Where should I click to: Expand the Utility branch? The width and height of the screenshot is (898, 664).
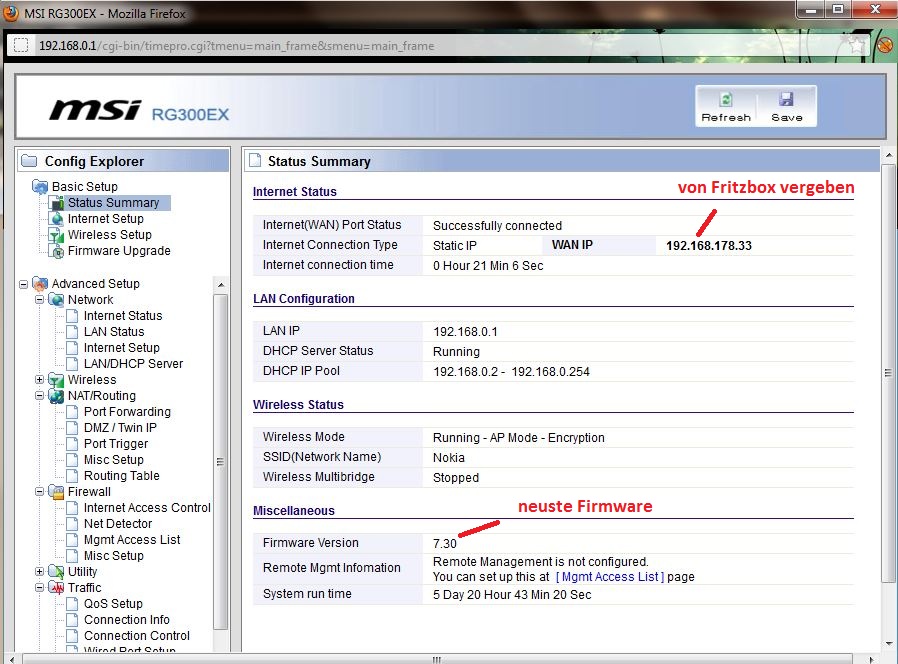coord(40,572)
